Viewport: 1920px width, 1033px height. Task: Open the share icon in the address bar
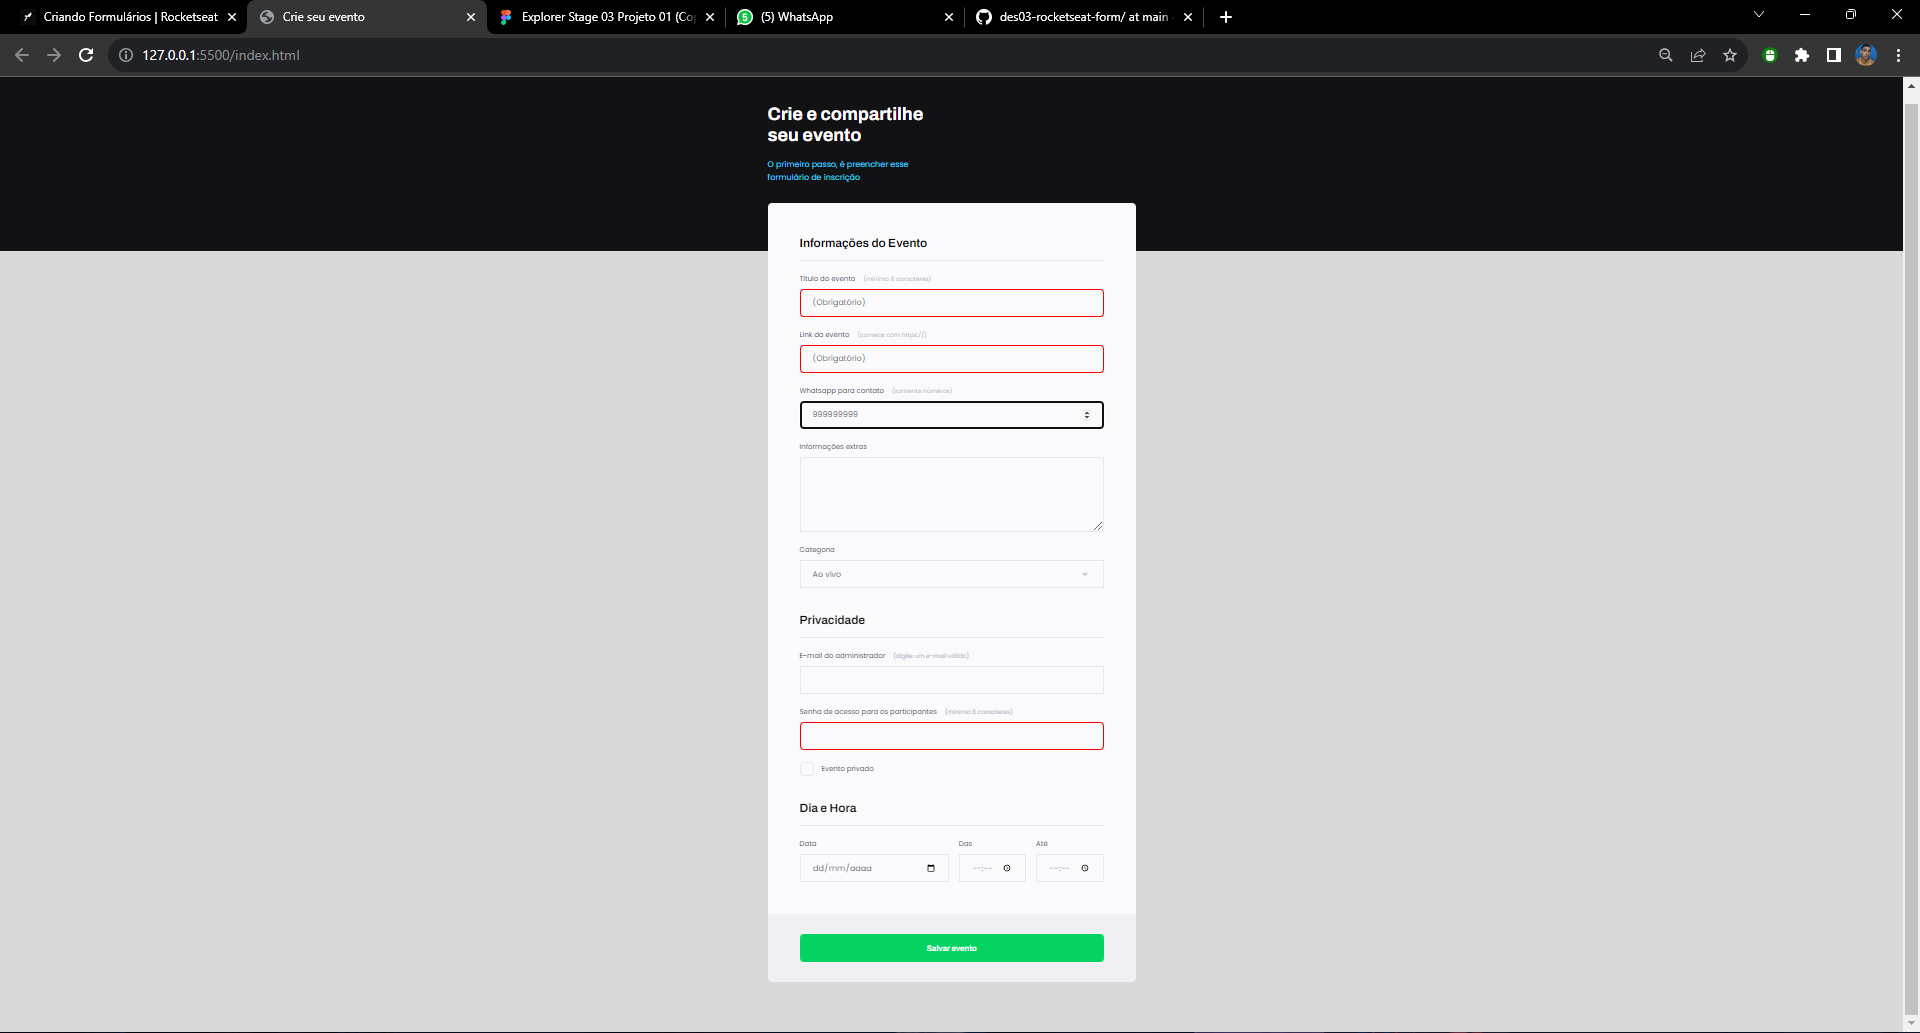[x=1698, y=55]
